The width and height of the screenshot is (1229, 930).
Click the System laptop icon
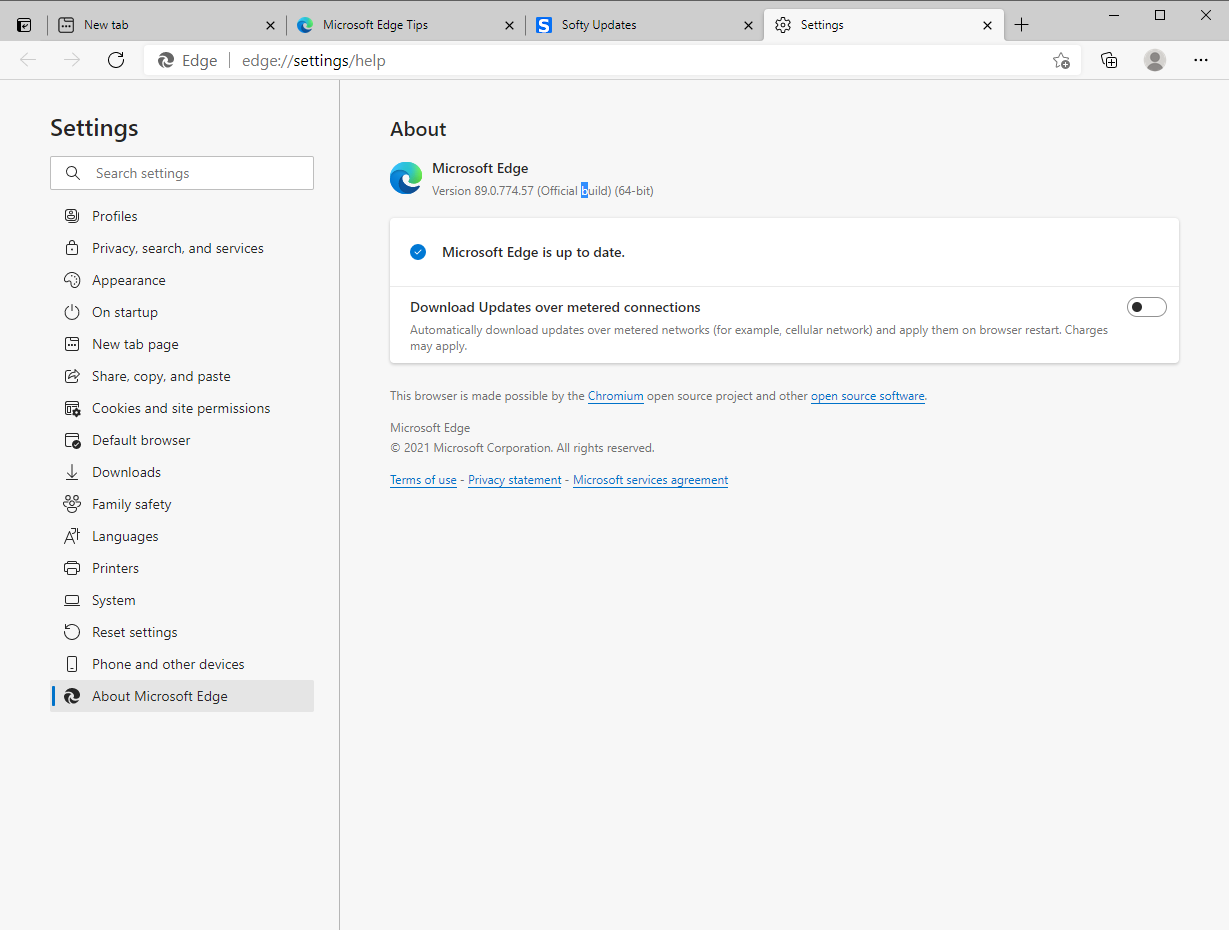(72, 600)
